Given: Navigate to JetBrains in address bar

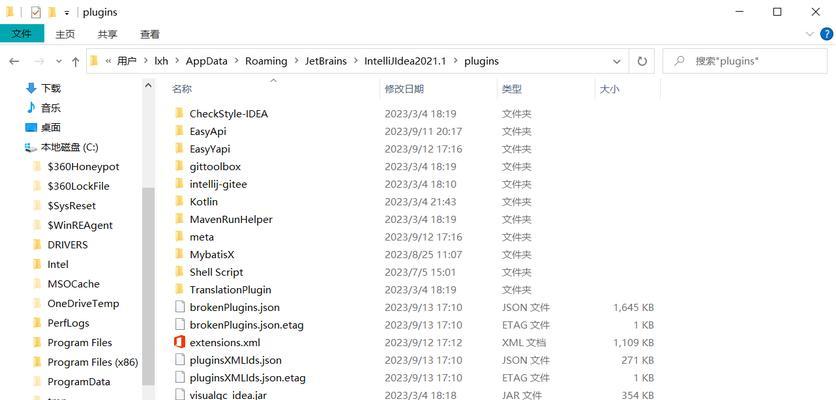Looking at the screenshot, I should tap(326, 61).
